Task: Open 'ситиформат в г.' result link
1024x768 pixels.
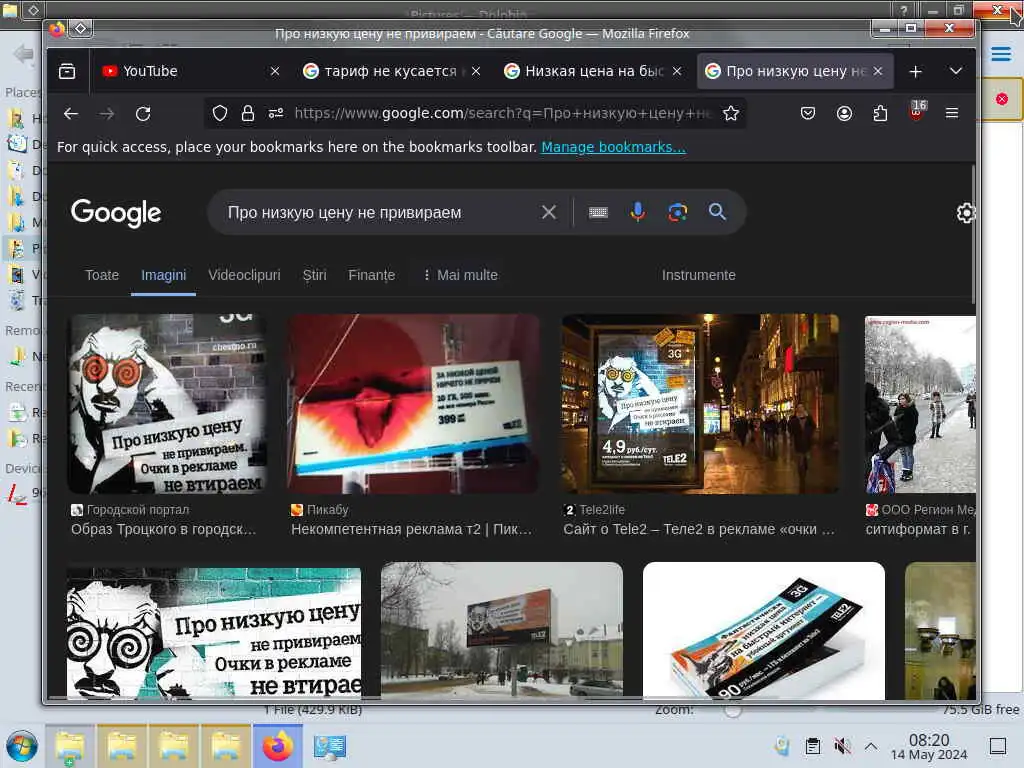Action: tap(918, 529)
